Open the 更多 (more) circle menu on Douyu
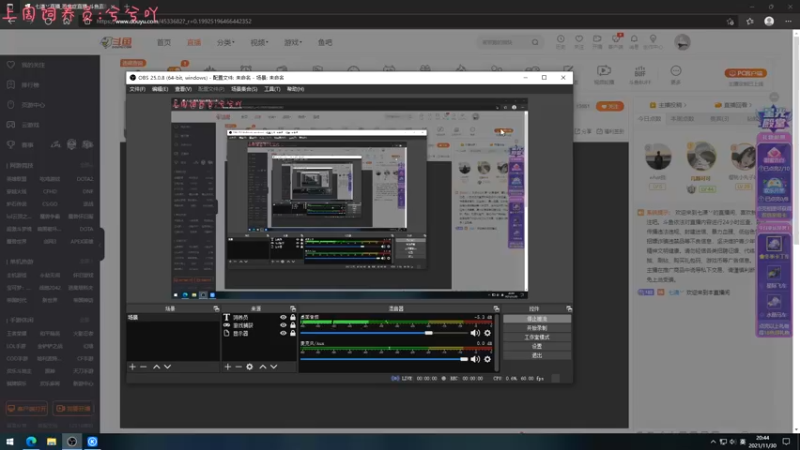The height and width of the screenshot is (450, 800). click(x=676, y=74)
